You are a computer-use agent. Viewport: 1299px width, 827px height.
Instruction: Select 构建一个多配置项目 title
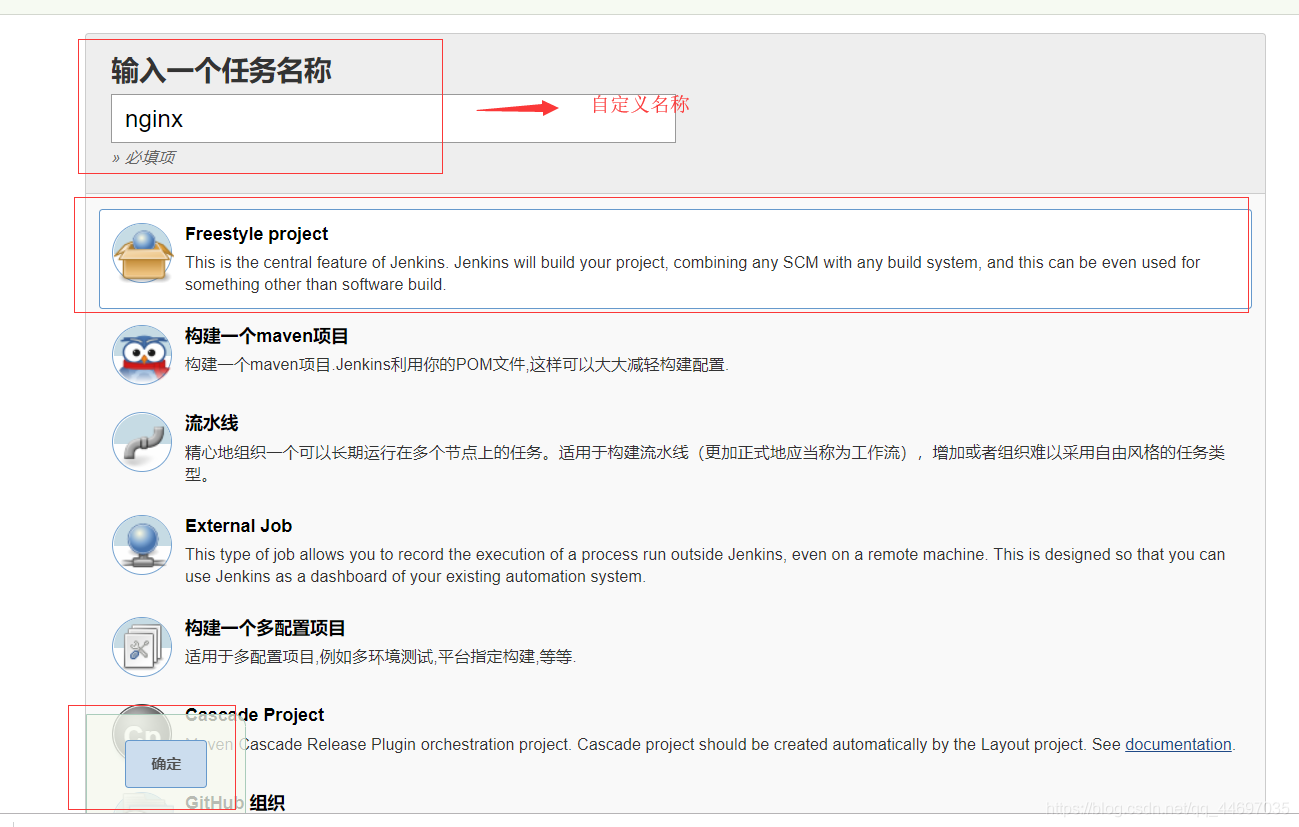pos(265,628)
